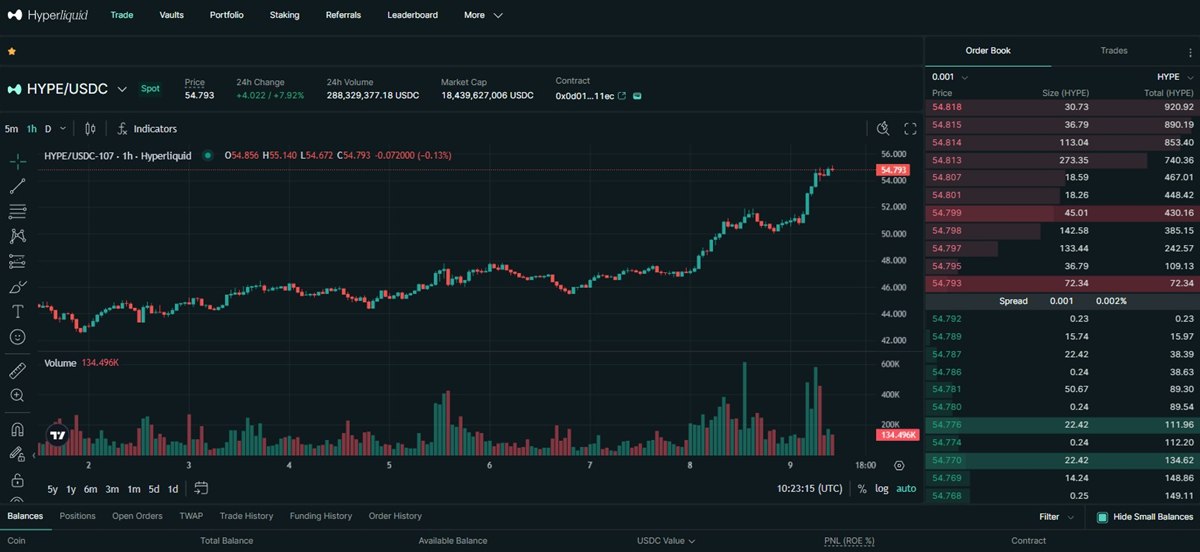Select the forecasting and measurement tool
The image size is (1200, 552).
[17, 261]
